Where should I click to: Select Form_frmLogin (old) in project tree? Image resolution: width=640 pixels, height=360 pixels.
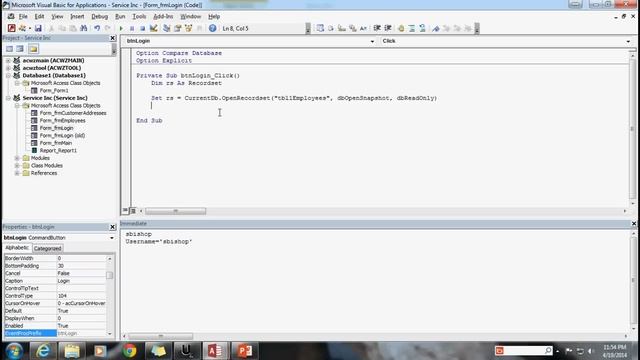tap(62, 136)
